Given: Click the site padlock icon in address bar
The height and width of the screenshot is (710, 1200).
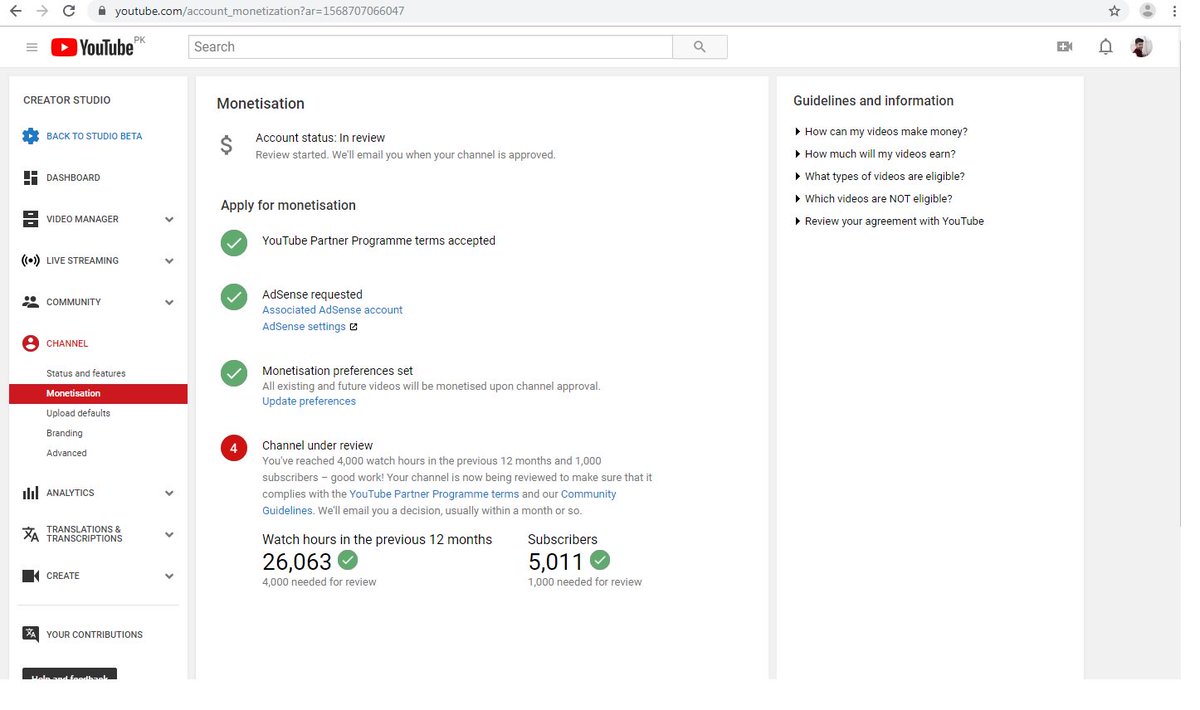Looking at the screenshot, I should coord(100,11).
